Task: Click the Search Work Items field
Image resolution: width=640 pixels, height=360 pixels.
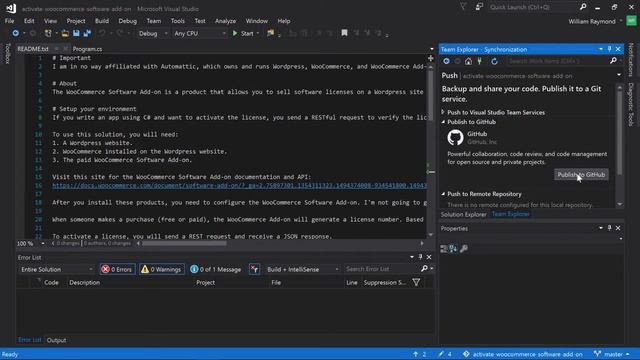Action: (558, 61)
